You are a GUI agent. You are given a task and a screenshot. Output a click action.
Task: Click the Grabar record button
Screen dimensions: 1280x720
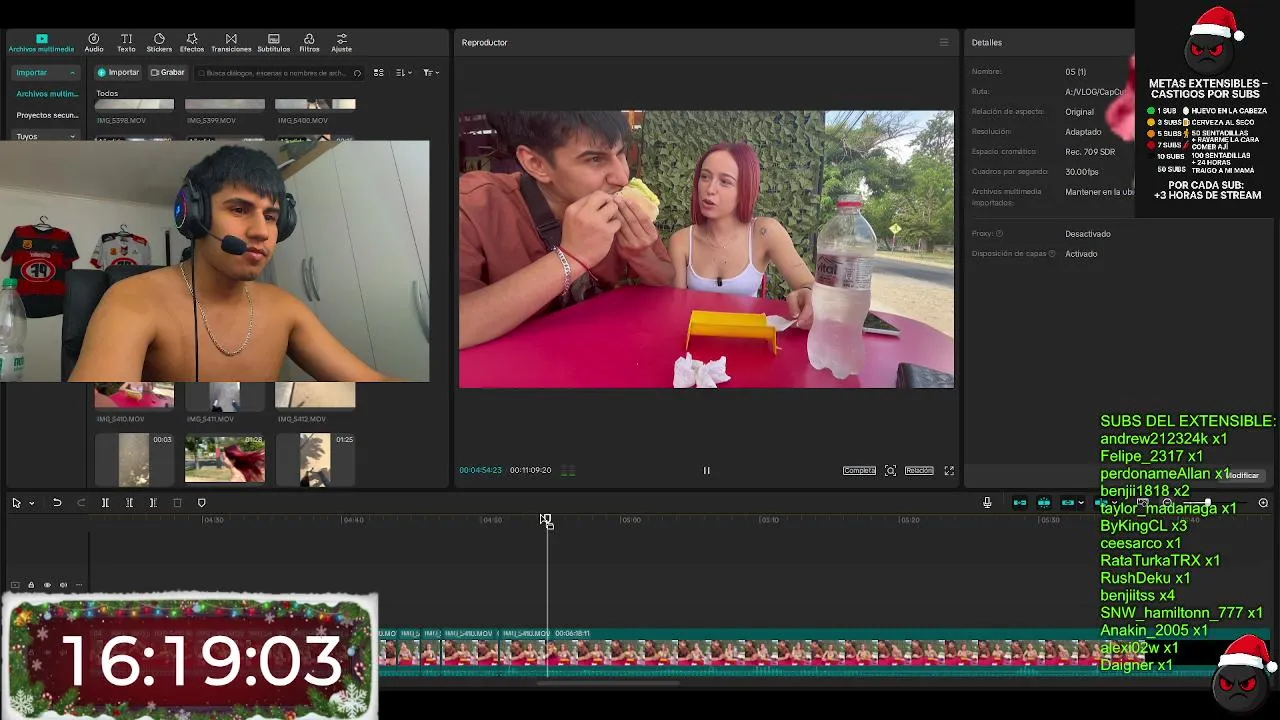coord(167,72)
